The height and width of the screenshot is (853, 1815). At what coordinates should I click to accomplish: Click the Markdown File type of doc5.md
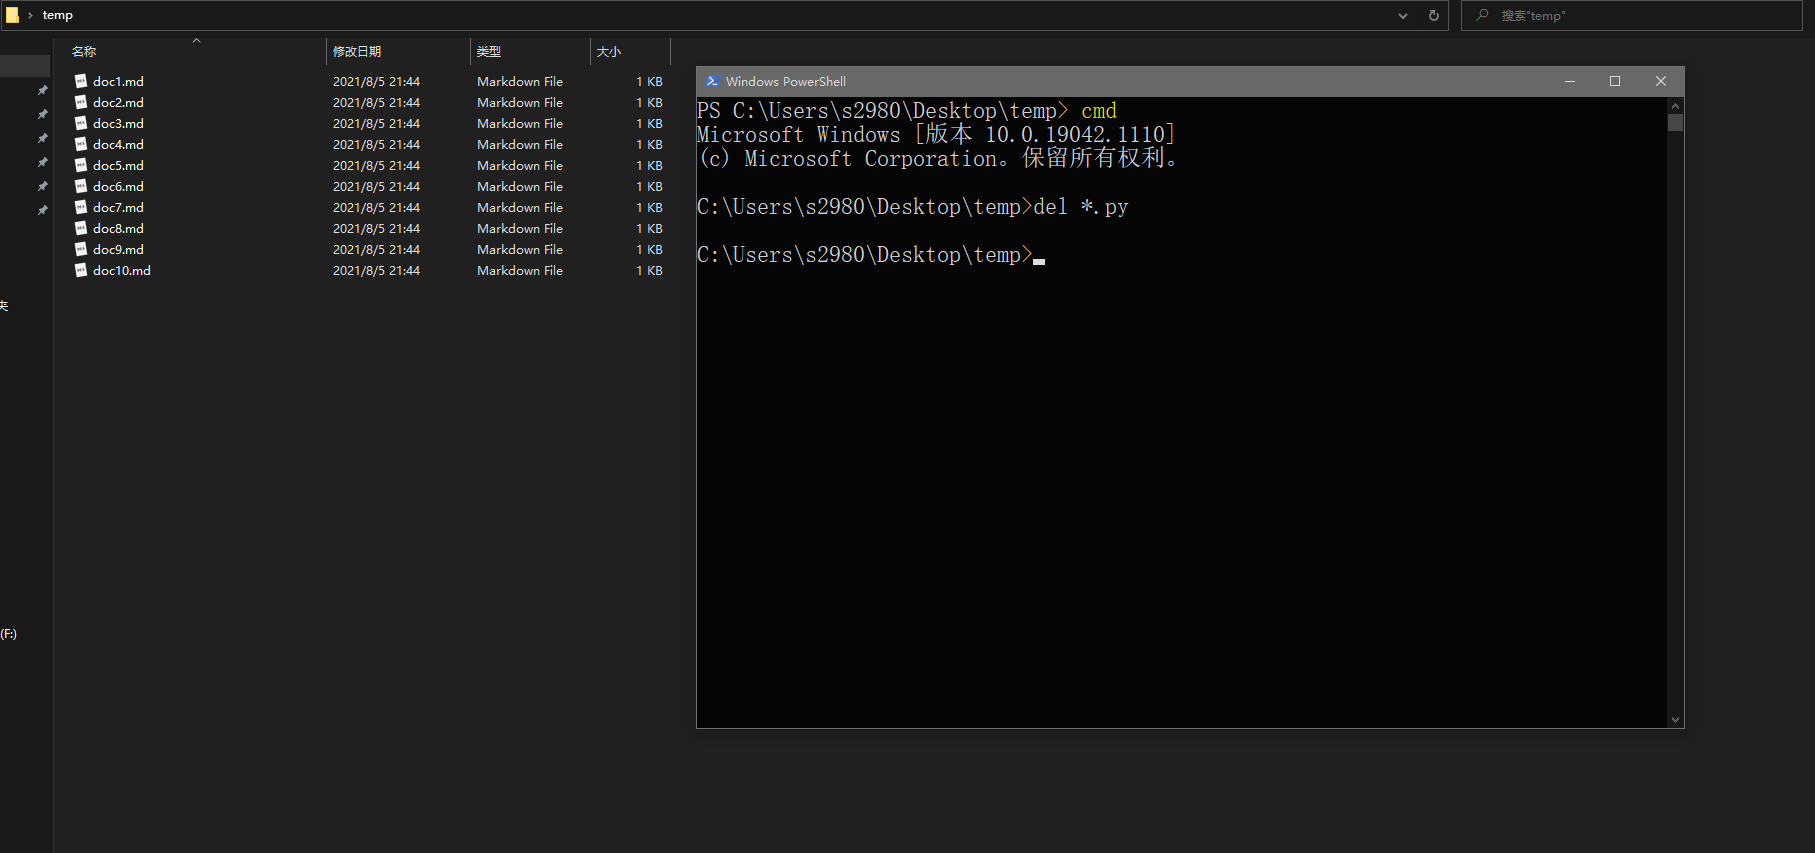click(x=520, y=165)
